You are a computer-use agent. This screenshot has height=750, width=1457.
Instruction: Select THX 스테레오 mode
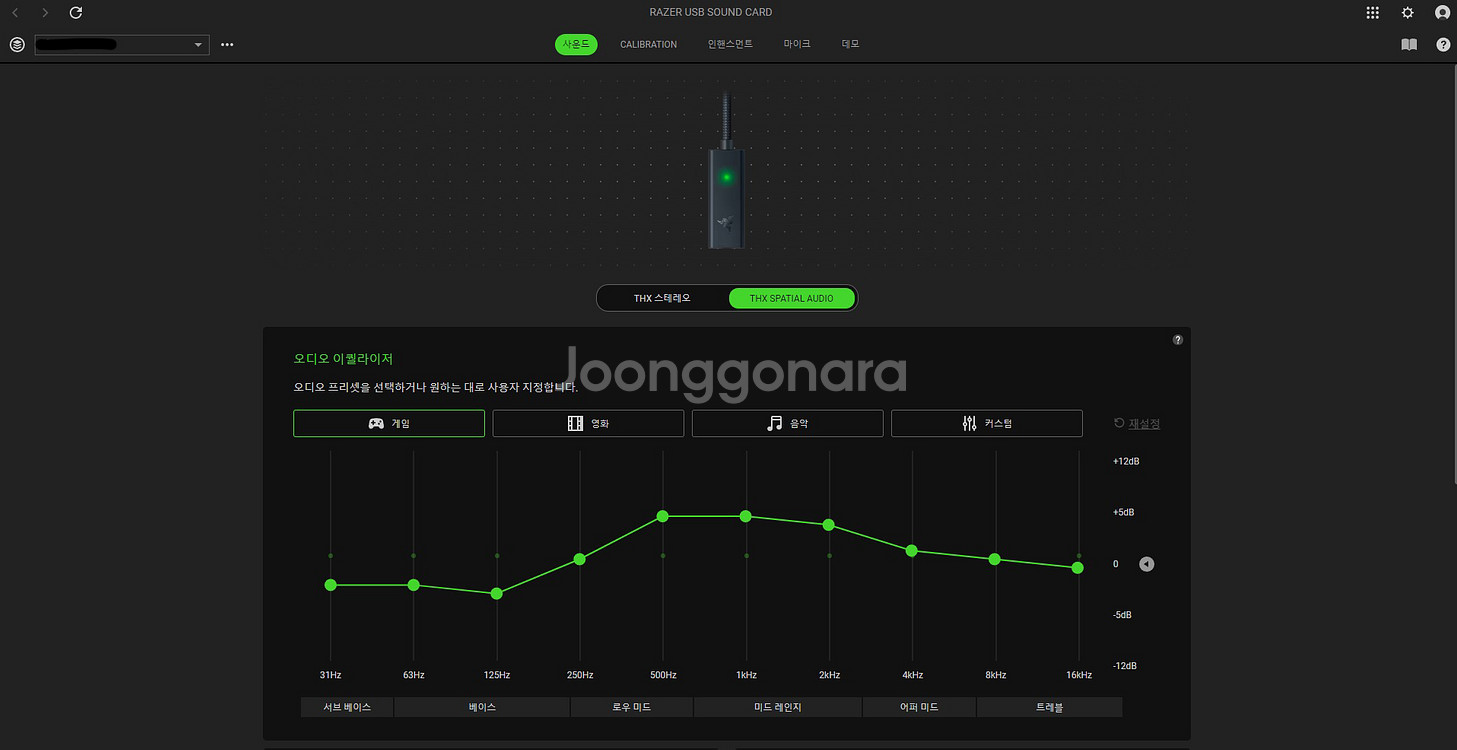pyautogui.click(x=662, y=298)
